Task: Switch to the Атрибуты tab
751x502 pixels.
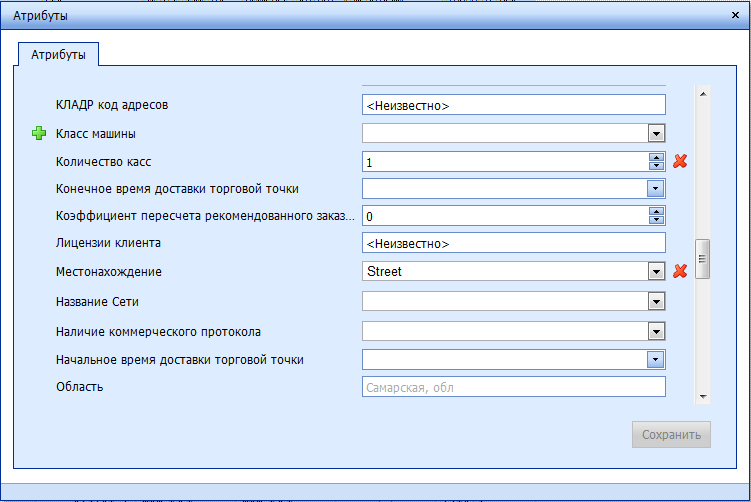Action: [x=57, y=54]
